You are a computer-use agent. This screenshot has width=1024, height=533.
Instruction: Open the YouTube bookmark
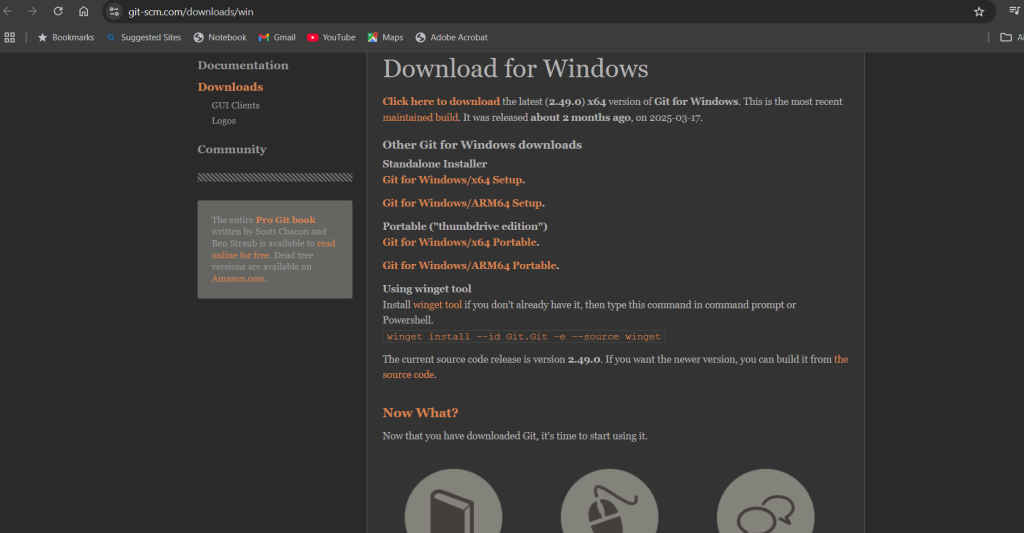(331, 37)
